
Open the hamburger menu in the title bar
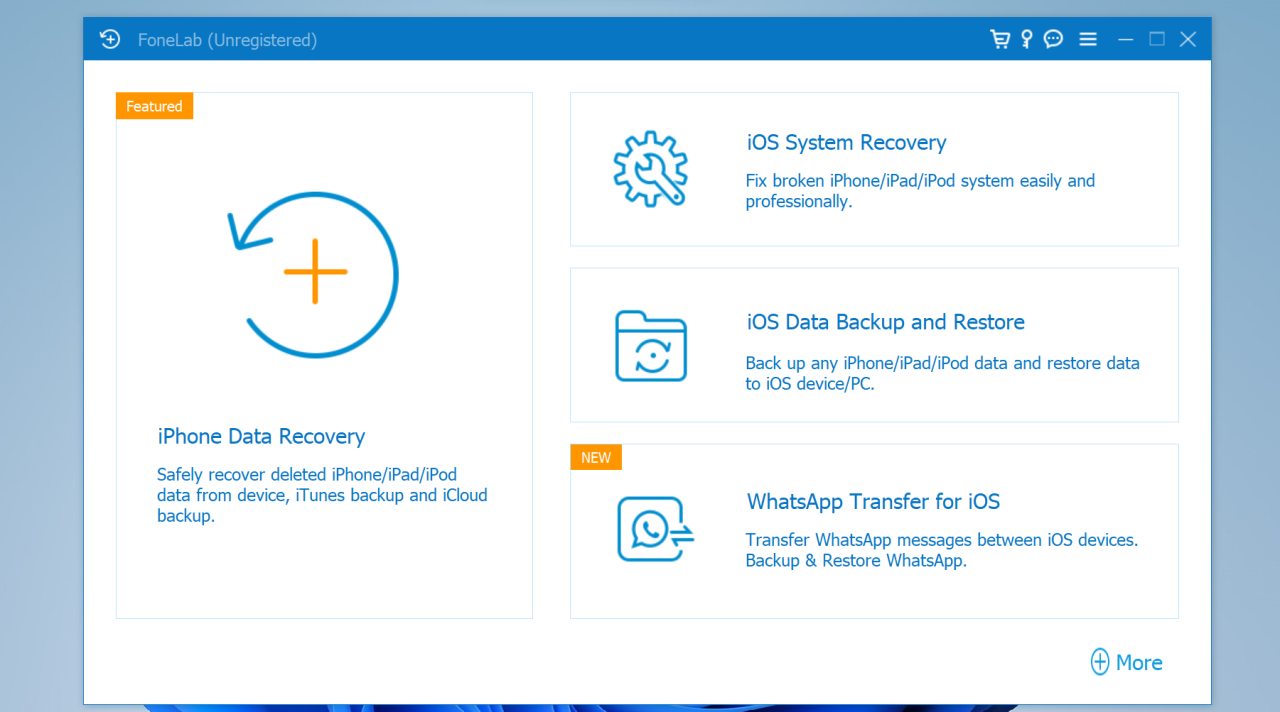click(1088, 39)
